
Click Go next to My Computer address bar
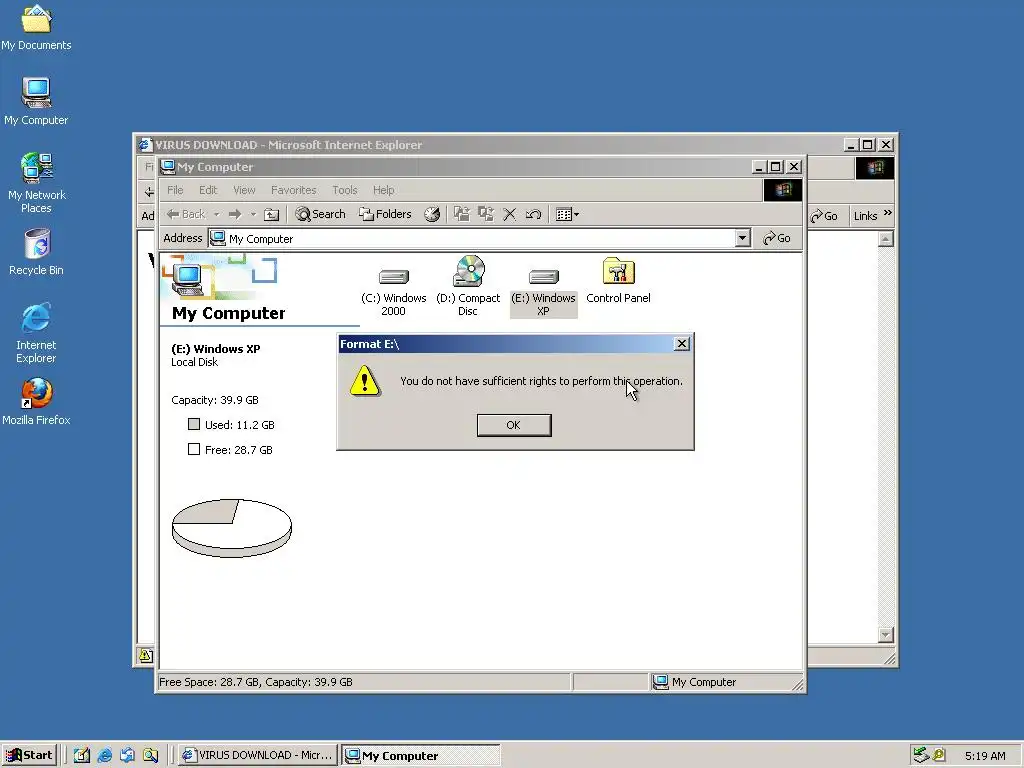(x=777, y=238)
